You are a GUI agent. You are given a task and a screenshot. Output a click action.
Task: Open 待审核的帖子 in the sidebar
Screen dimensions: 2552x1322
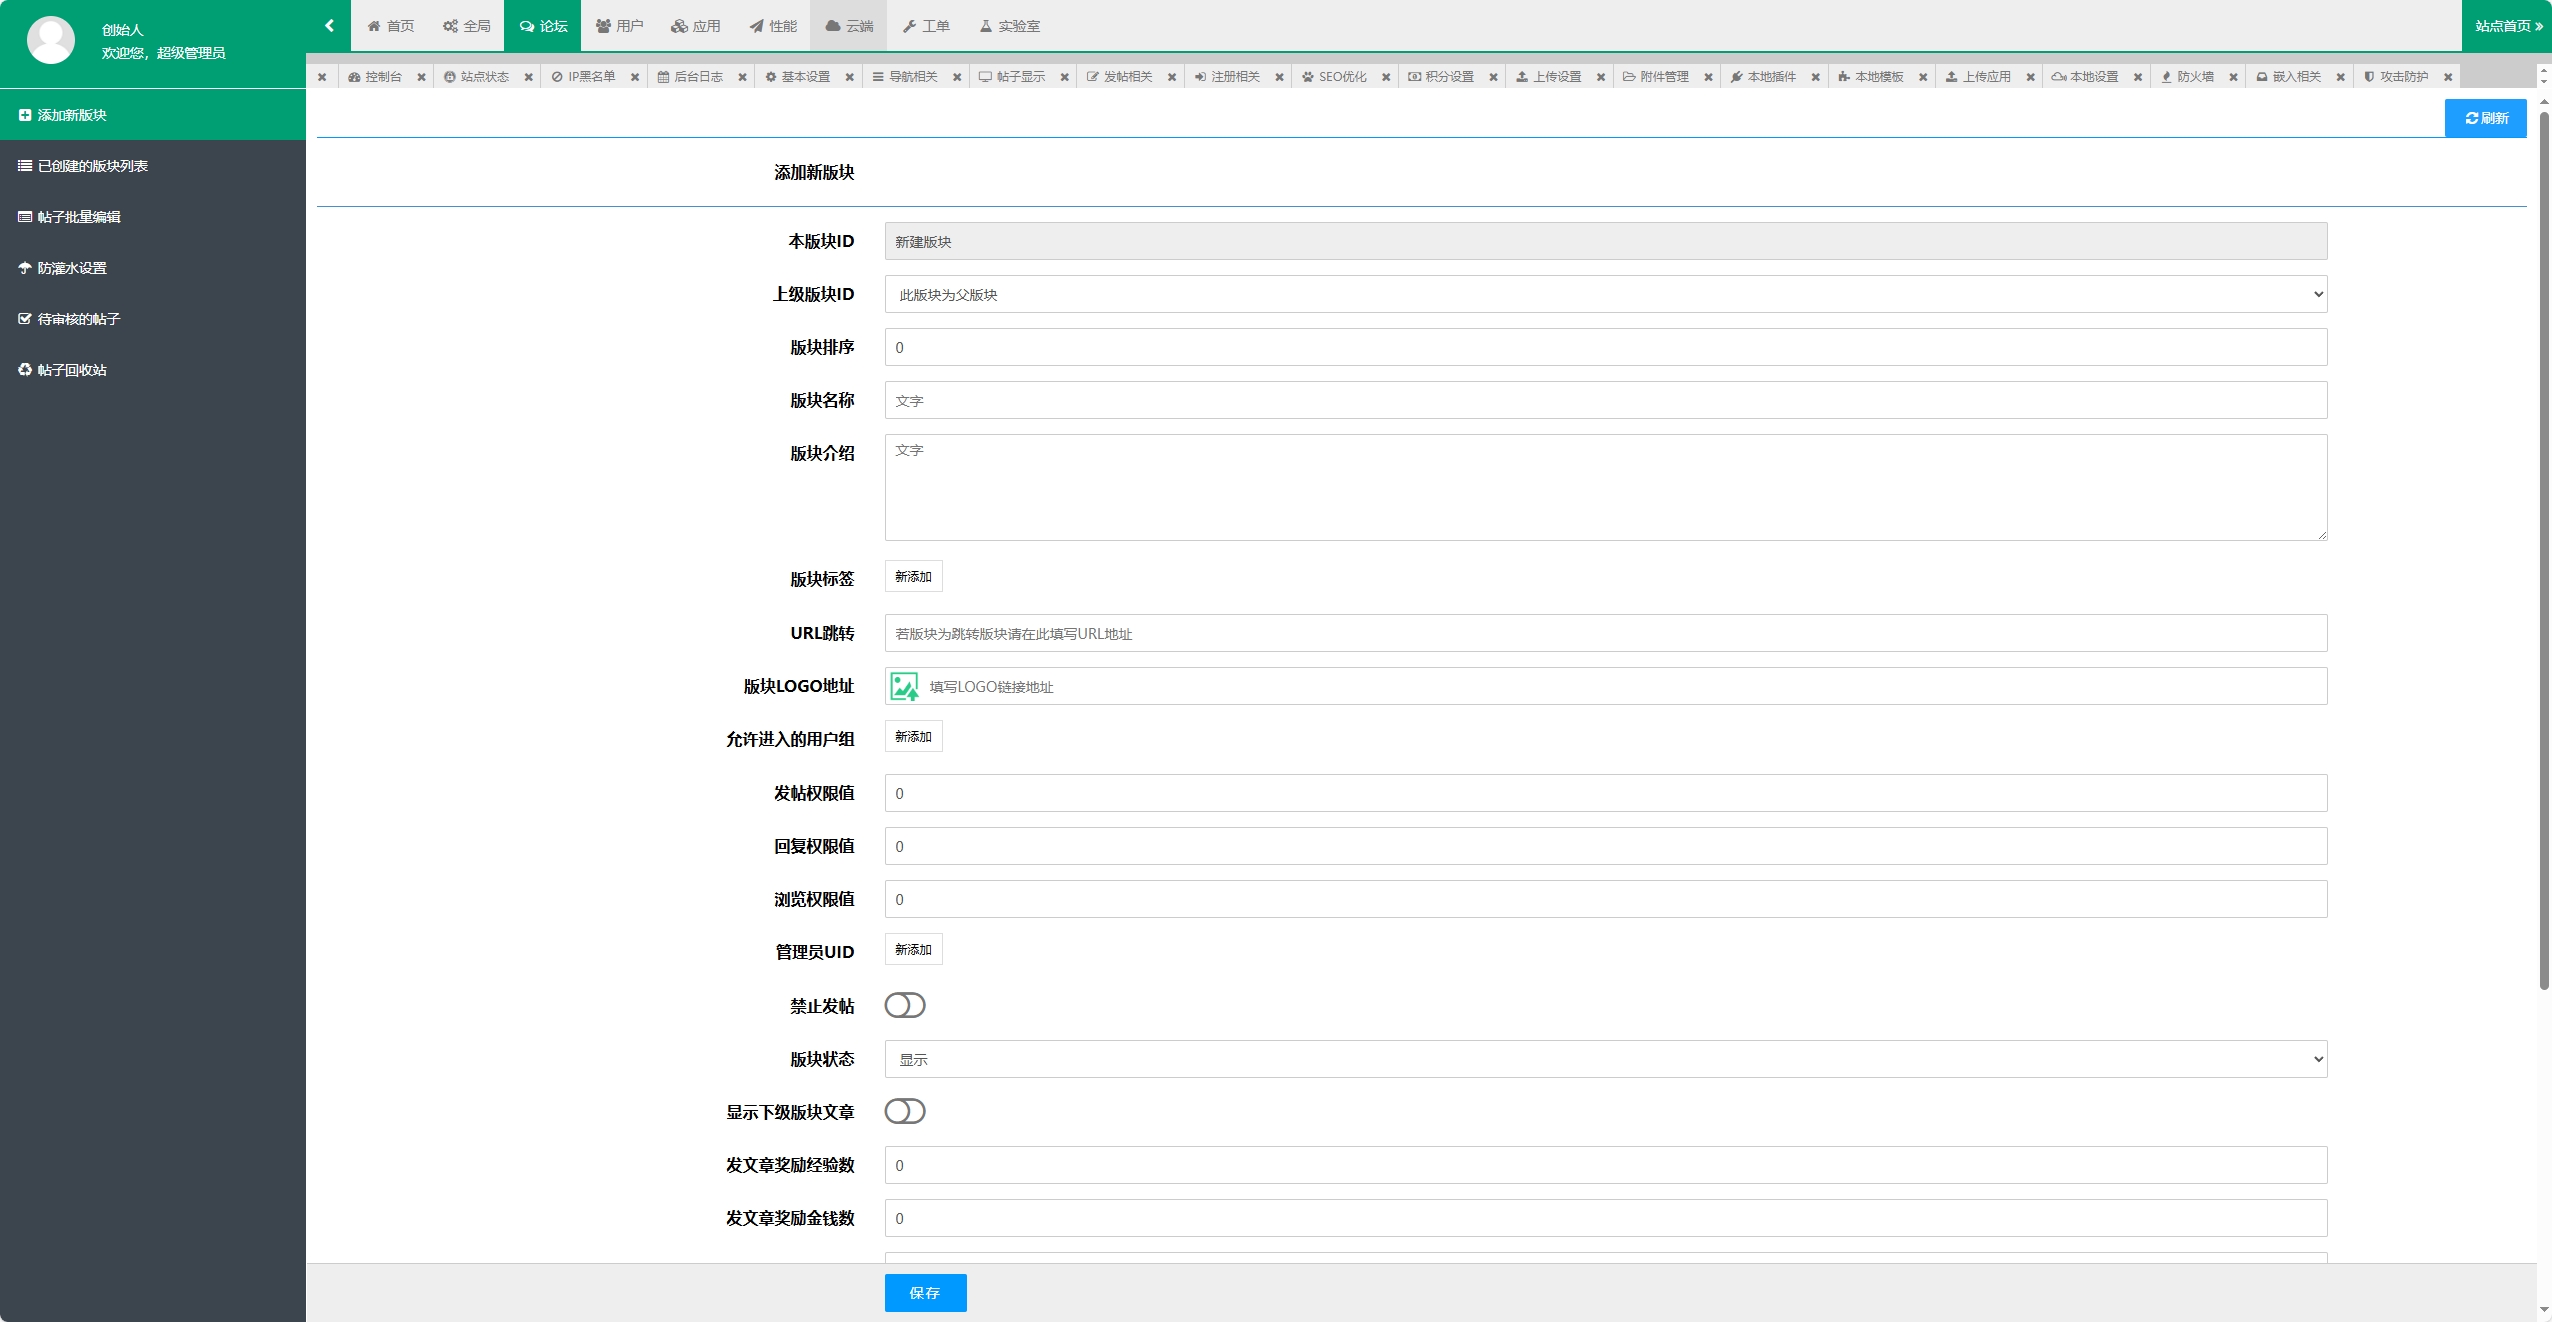pos(153,319)
